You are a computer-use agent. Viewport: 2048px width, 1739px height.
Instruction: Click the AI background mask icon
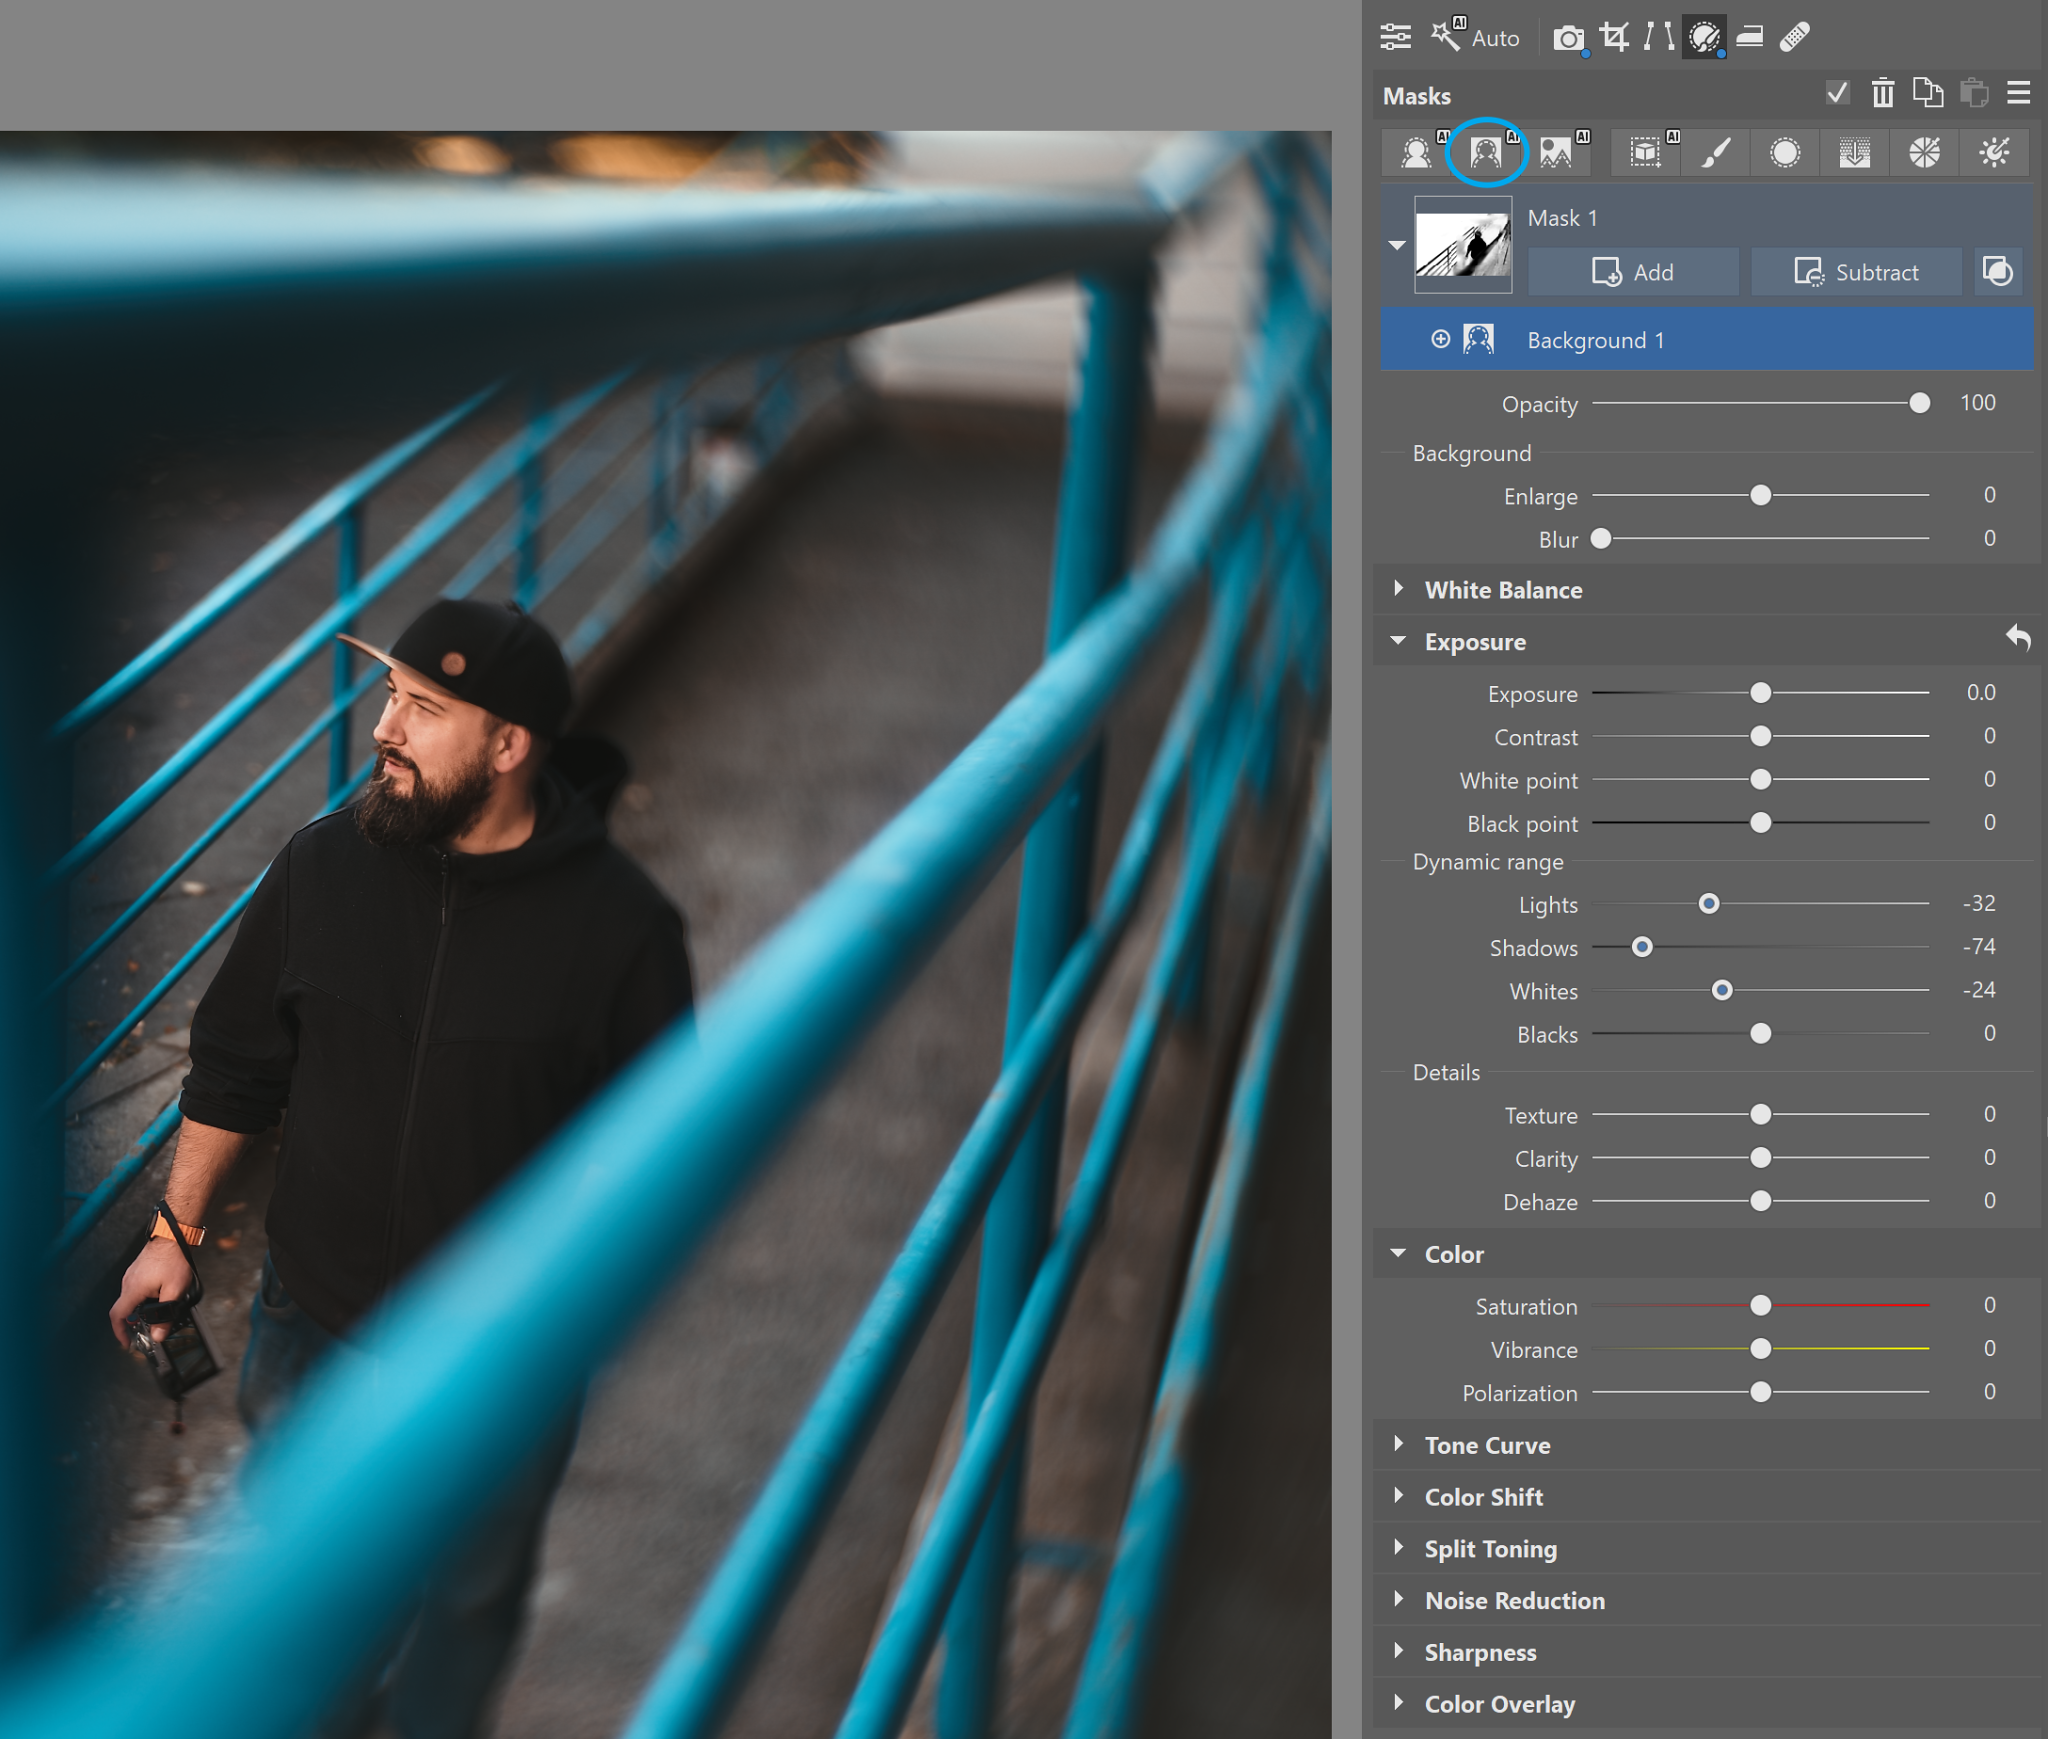(x=1486, y=152)
